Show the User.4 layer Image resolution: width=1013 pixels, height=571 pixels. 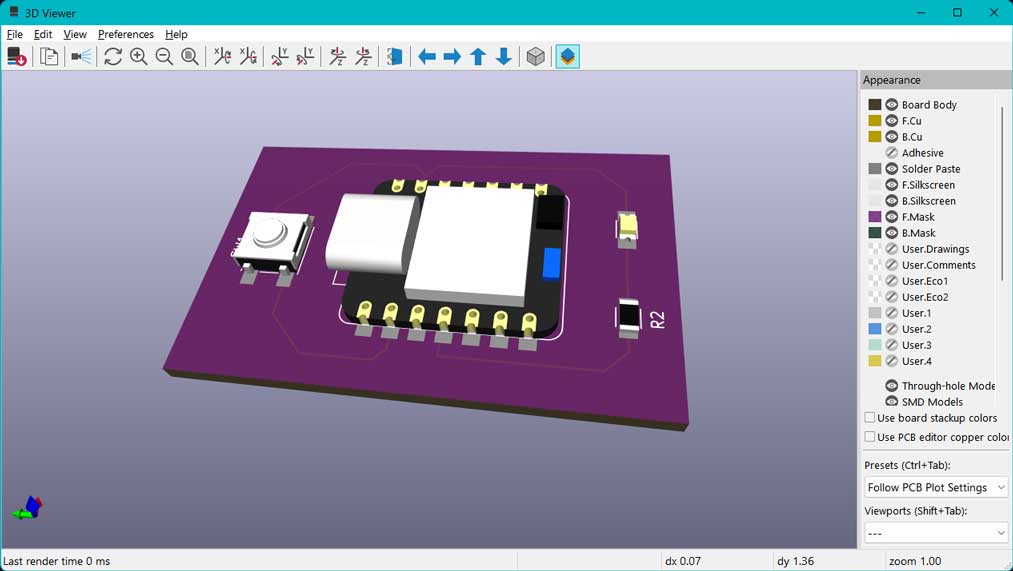click(892, 361)
